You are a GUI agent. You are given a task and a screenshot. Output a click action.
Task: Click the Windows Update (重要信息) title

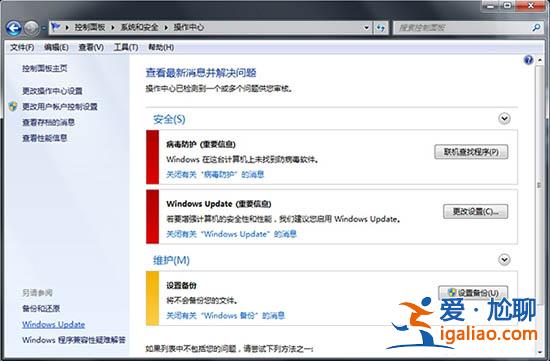point(219,204)
